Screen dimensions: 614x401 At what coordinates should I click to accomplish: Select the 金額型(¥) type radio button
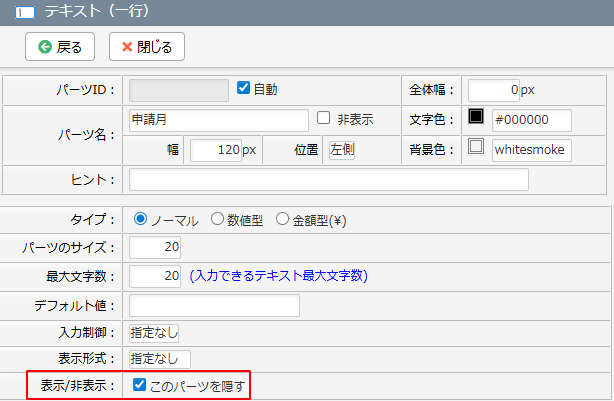pyautogui.click(x=282, y=219)
